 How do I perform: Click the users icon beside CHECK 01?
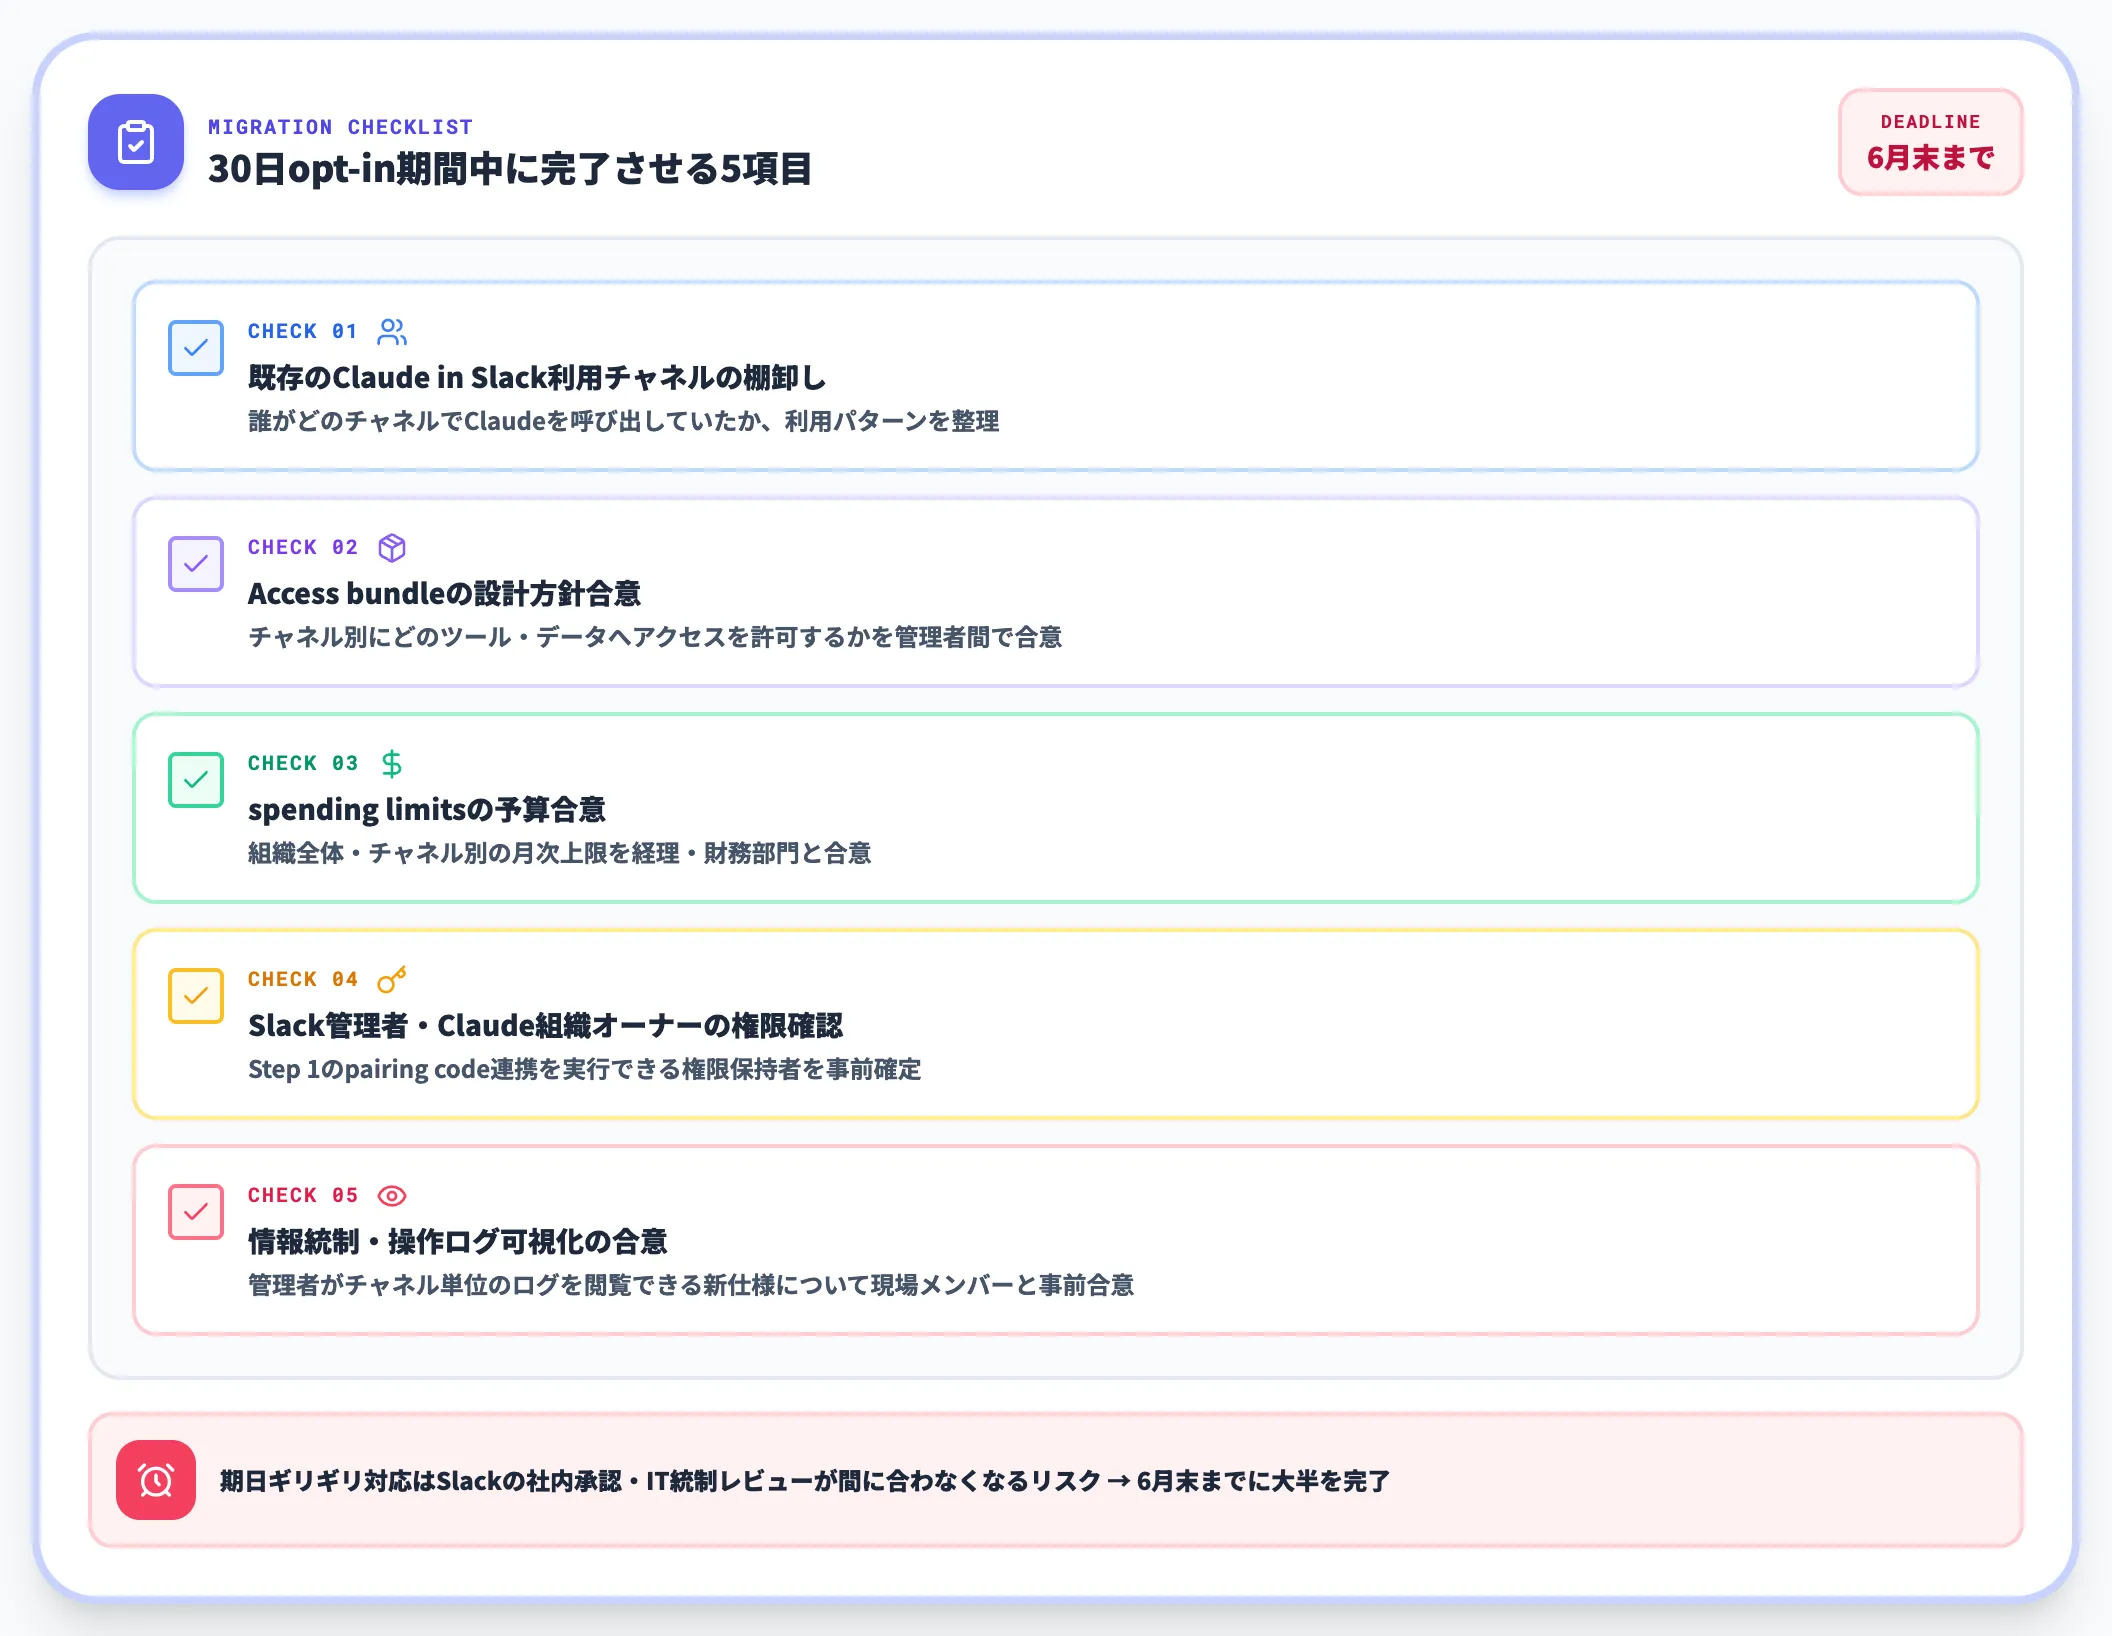[392, 331]
